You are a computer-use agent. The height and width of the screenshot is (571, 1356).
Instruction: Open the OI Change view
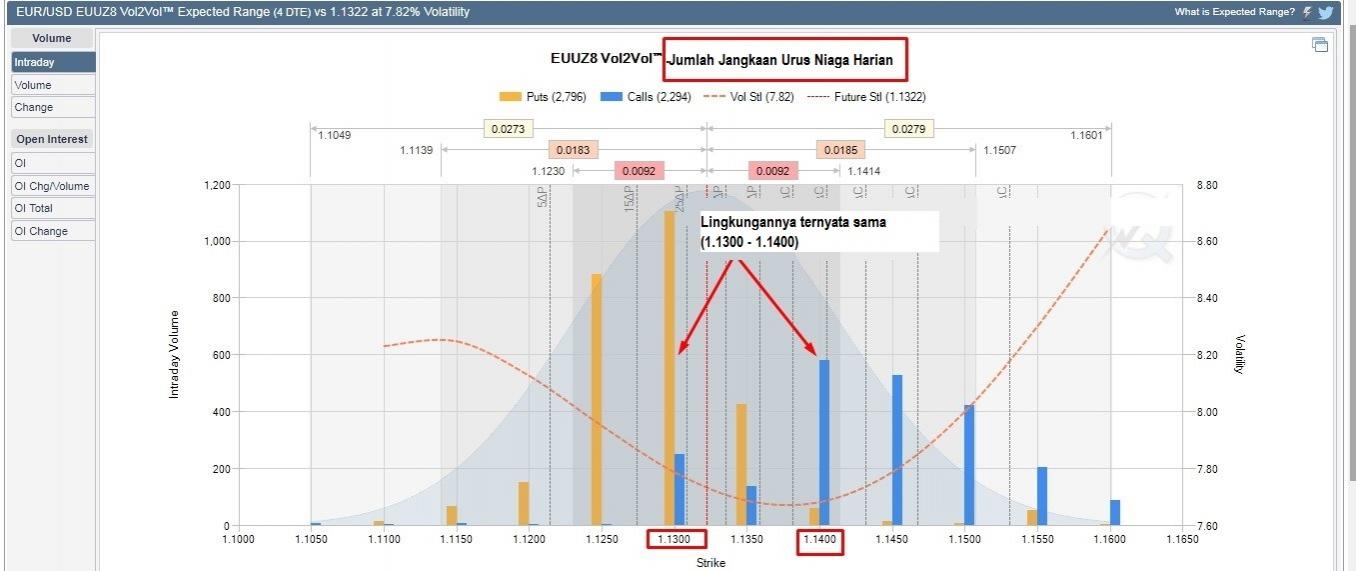pyautogui.click(x=53, y=231)
